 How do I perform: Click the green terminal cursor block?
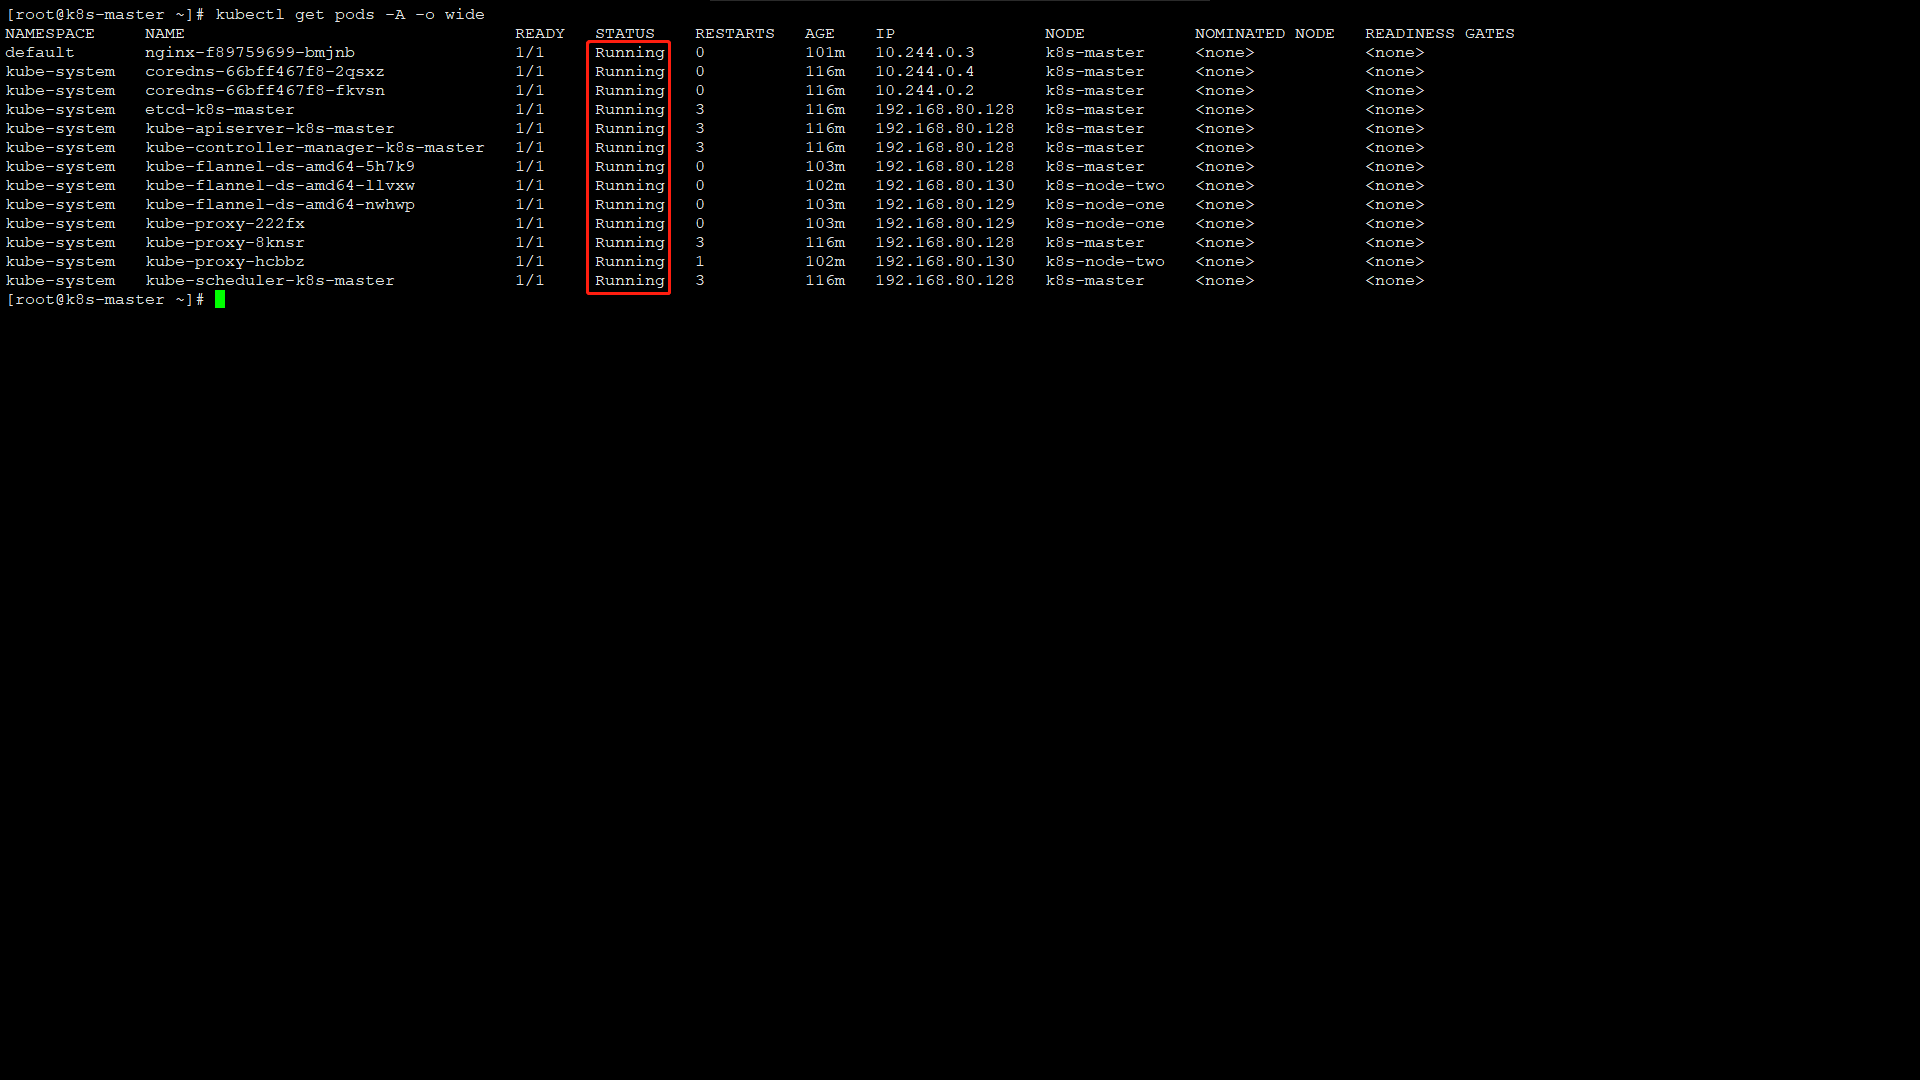pos(220,299)
